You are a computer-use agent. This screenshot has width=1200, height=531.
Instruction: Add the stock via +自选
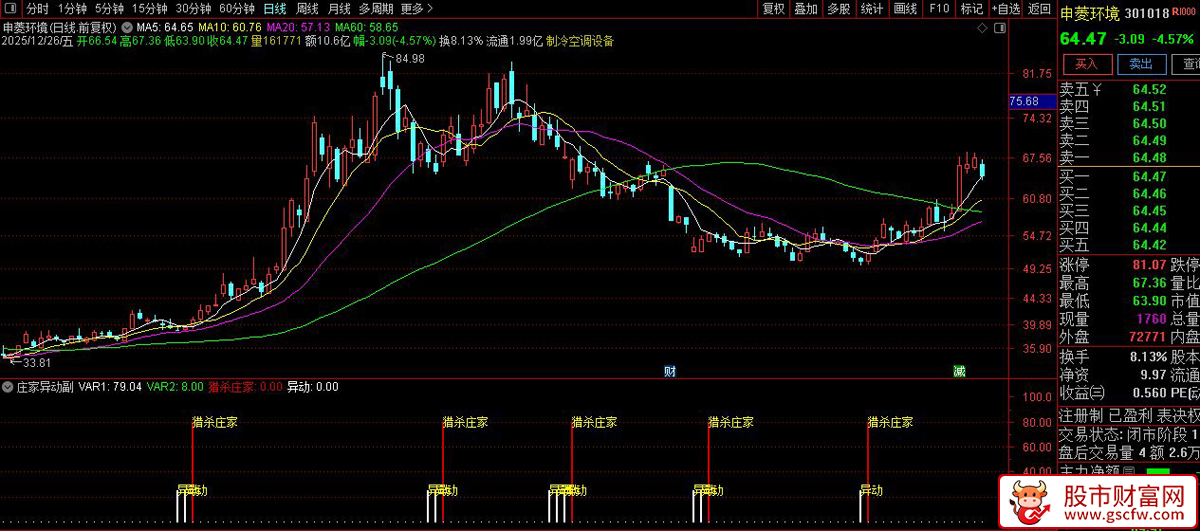1005,8
